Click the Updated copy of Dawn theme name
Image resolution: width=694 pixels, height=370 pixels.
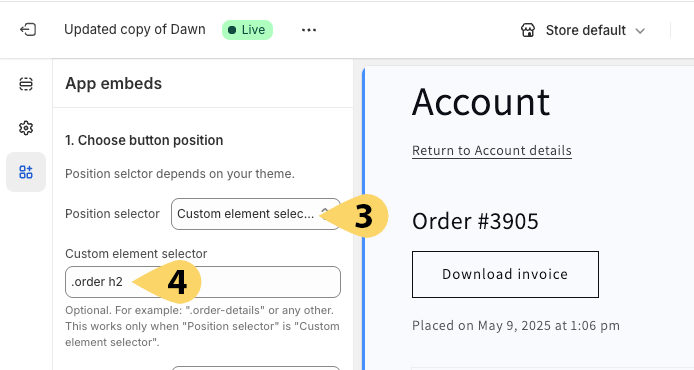point(135,30)
